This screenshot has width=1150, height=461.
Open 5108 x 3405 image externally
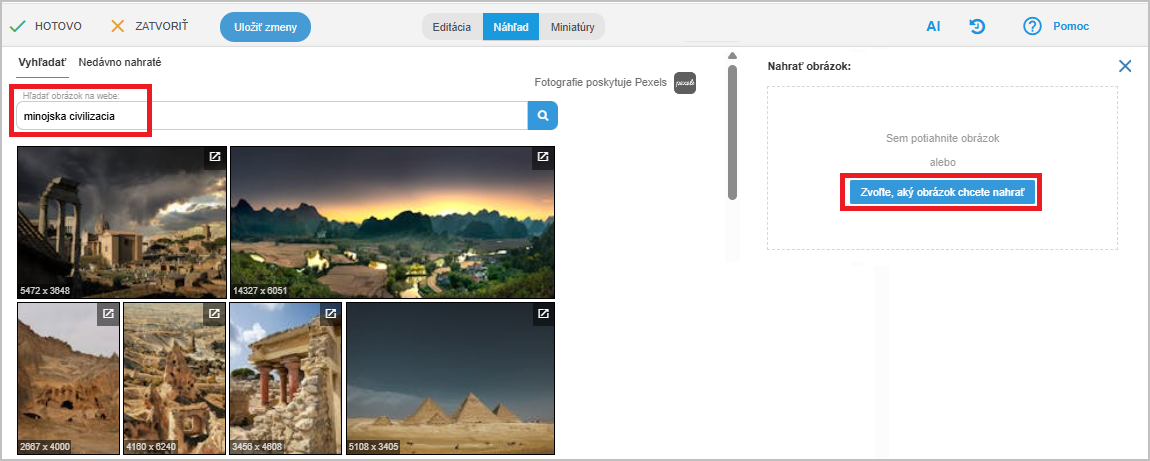543,314
